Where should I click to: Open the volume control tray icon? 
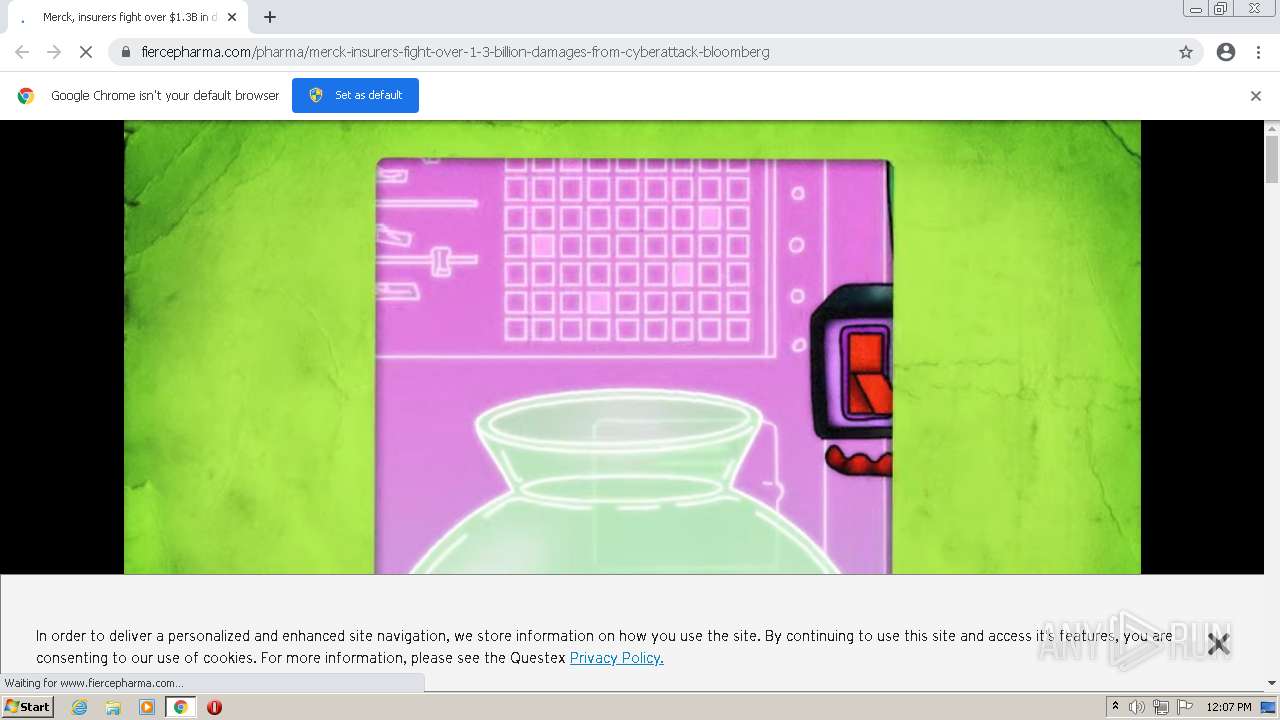click(1137, 707)
